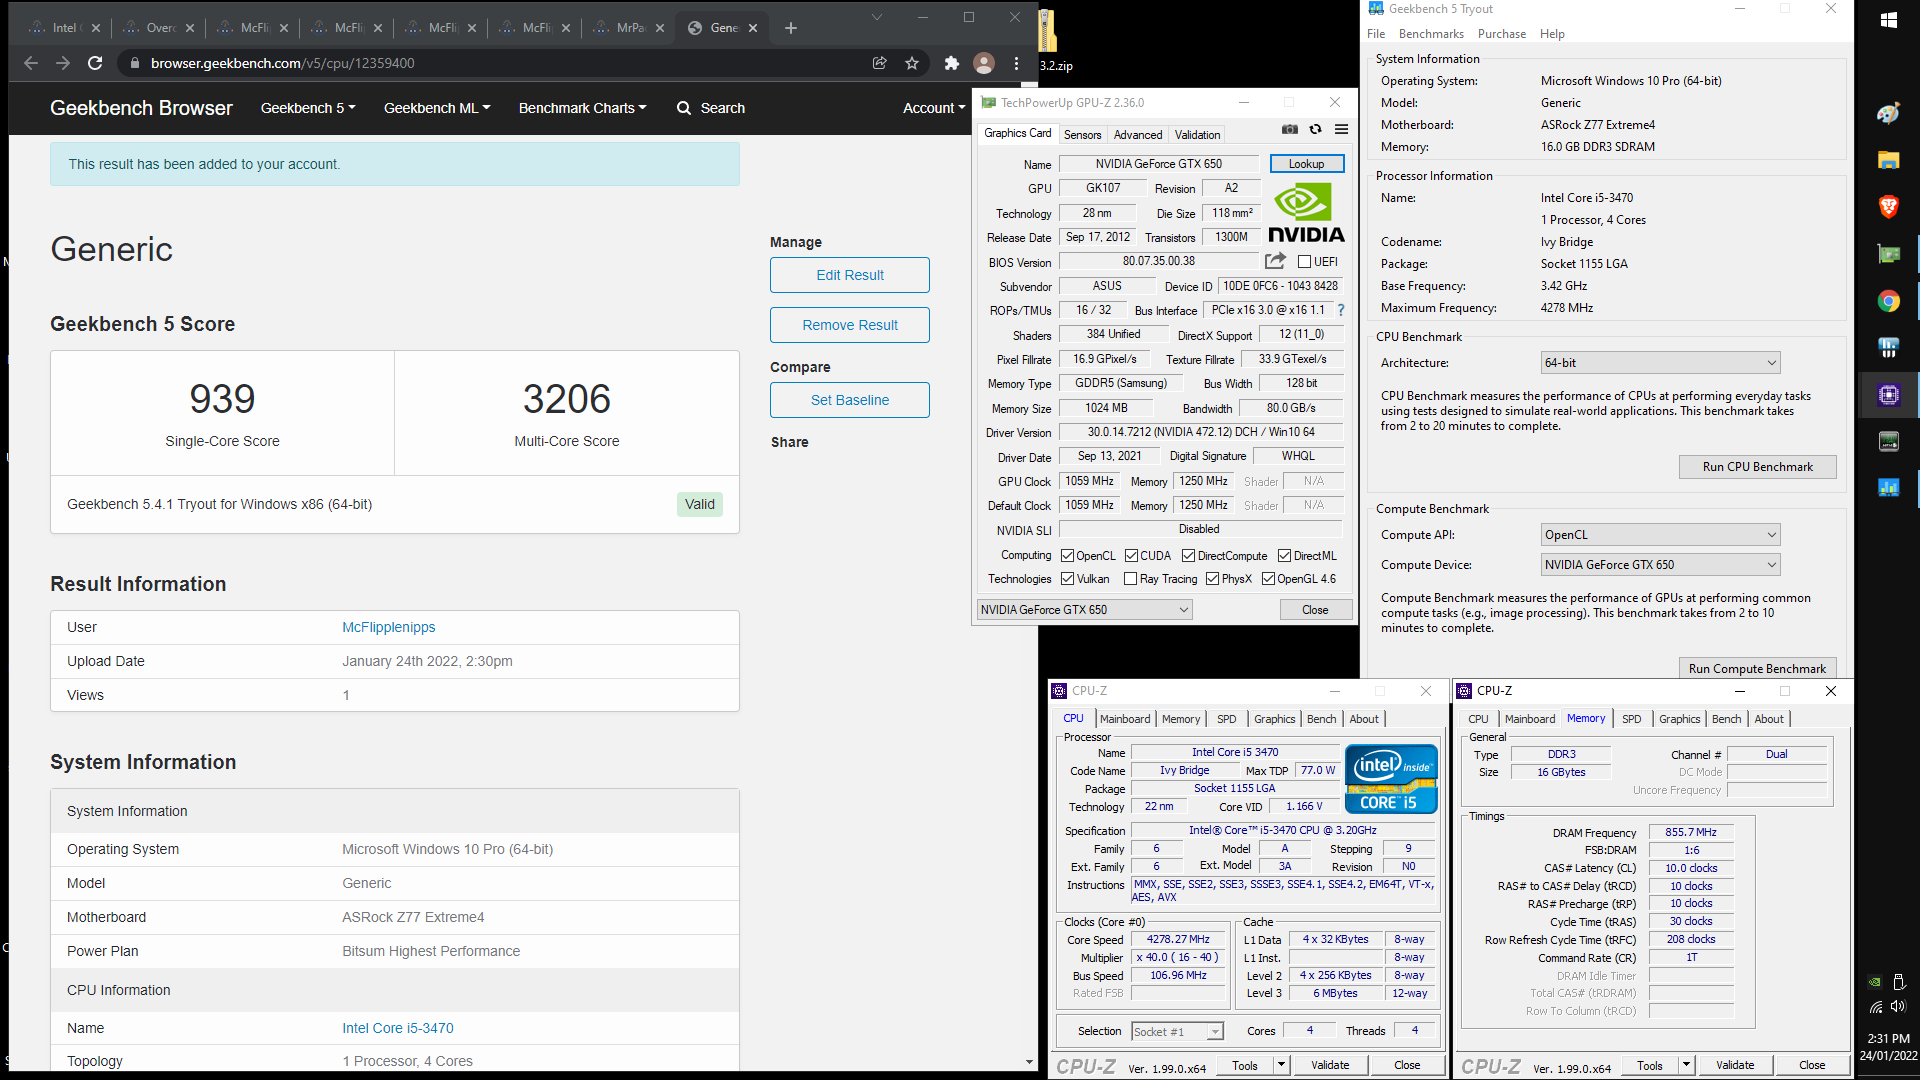Click the Lookup button in GPU-Z
This screenshot has height=1080, width=1920.
point(1306,164)
